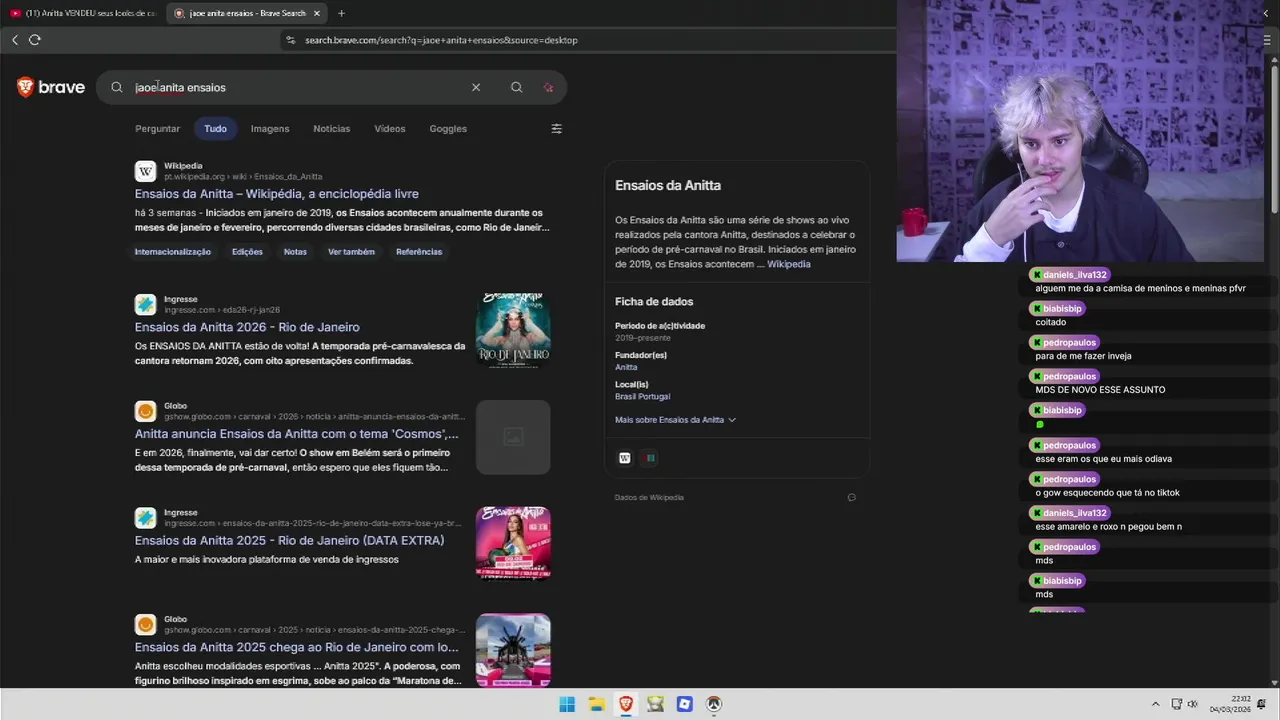Open site settings icon in address bar
Image resolution: width=1280 pixels, height=720 pixels.
pos(290,40)
